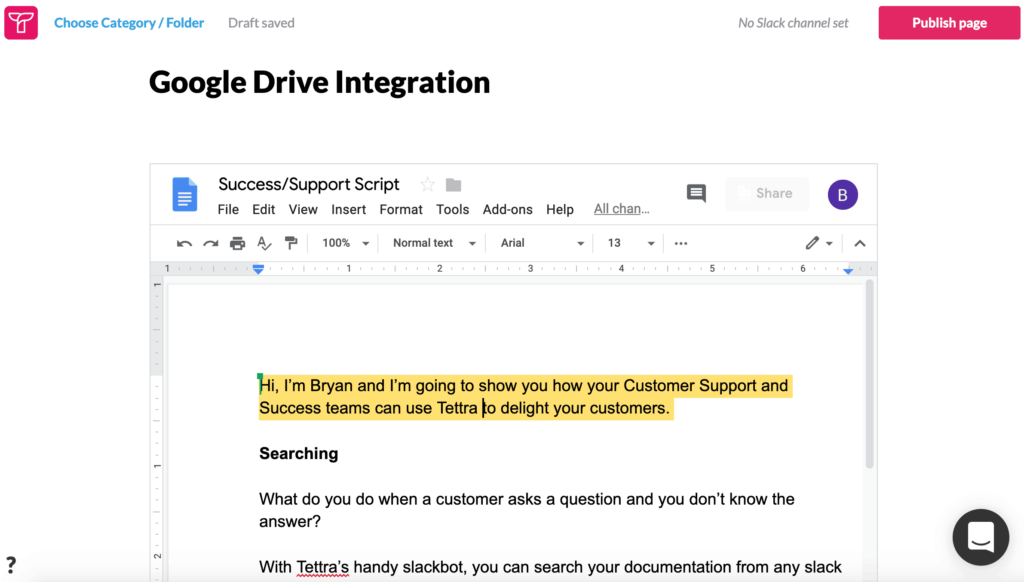
Task: Click the left indent marker on ruler
Action: coord(258,269)
